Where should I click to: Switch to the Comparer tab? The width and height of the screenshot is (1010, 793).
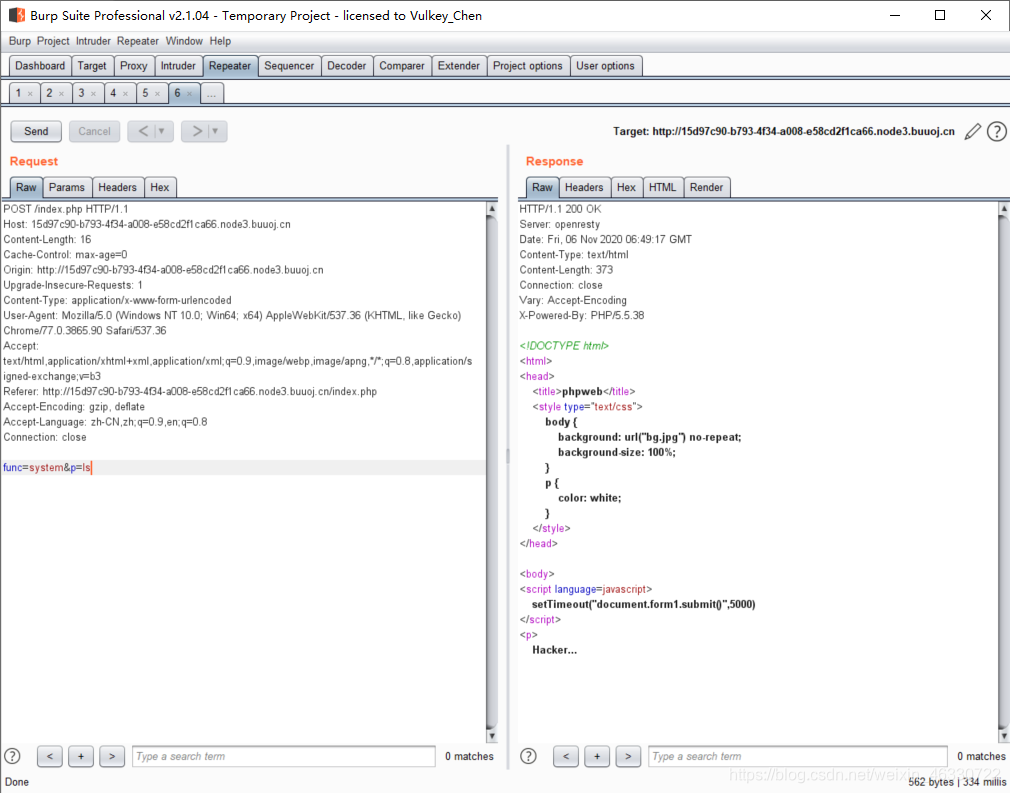[x=402, y=66]
